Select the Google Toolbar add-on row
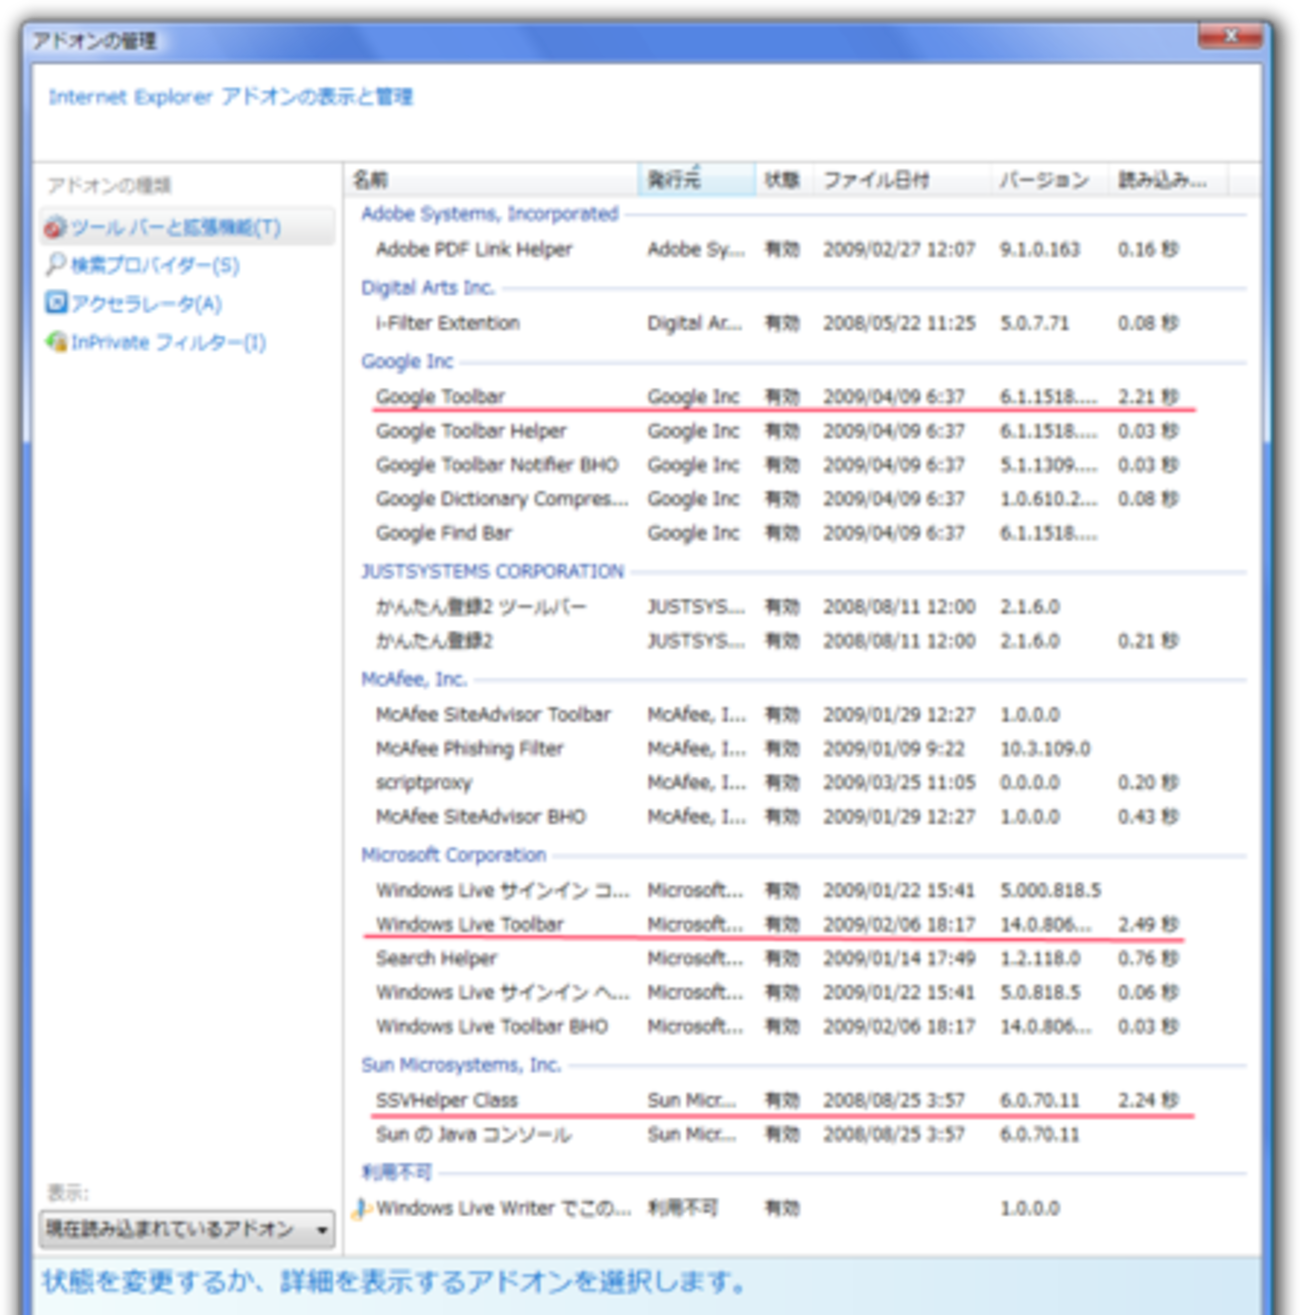Viewport: 1300px width, 1315px height. 440,396
